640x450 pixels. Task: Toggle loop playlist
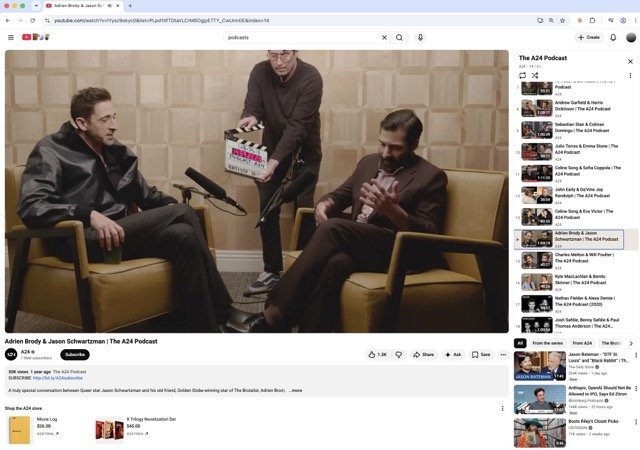tap(522, 76)
